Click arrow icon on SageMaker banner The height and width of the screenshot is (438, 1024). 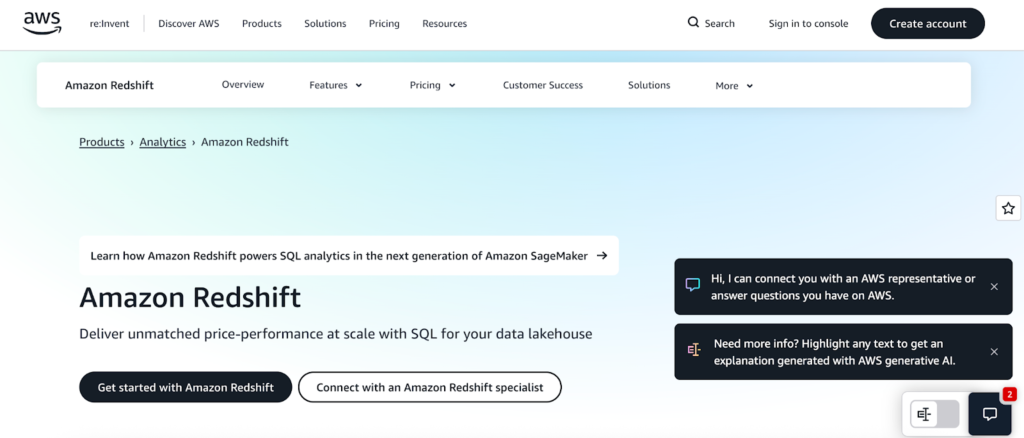point(601,255)
